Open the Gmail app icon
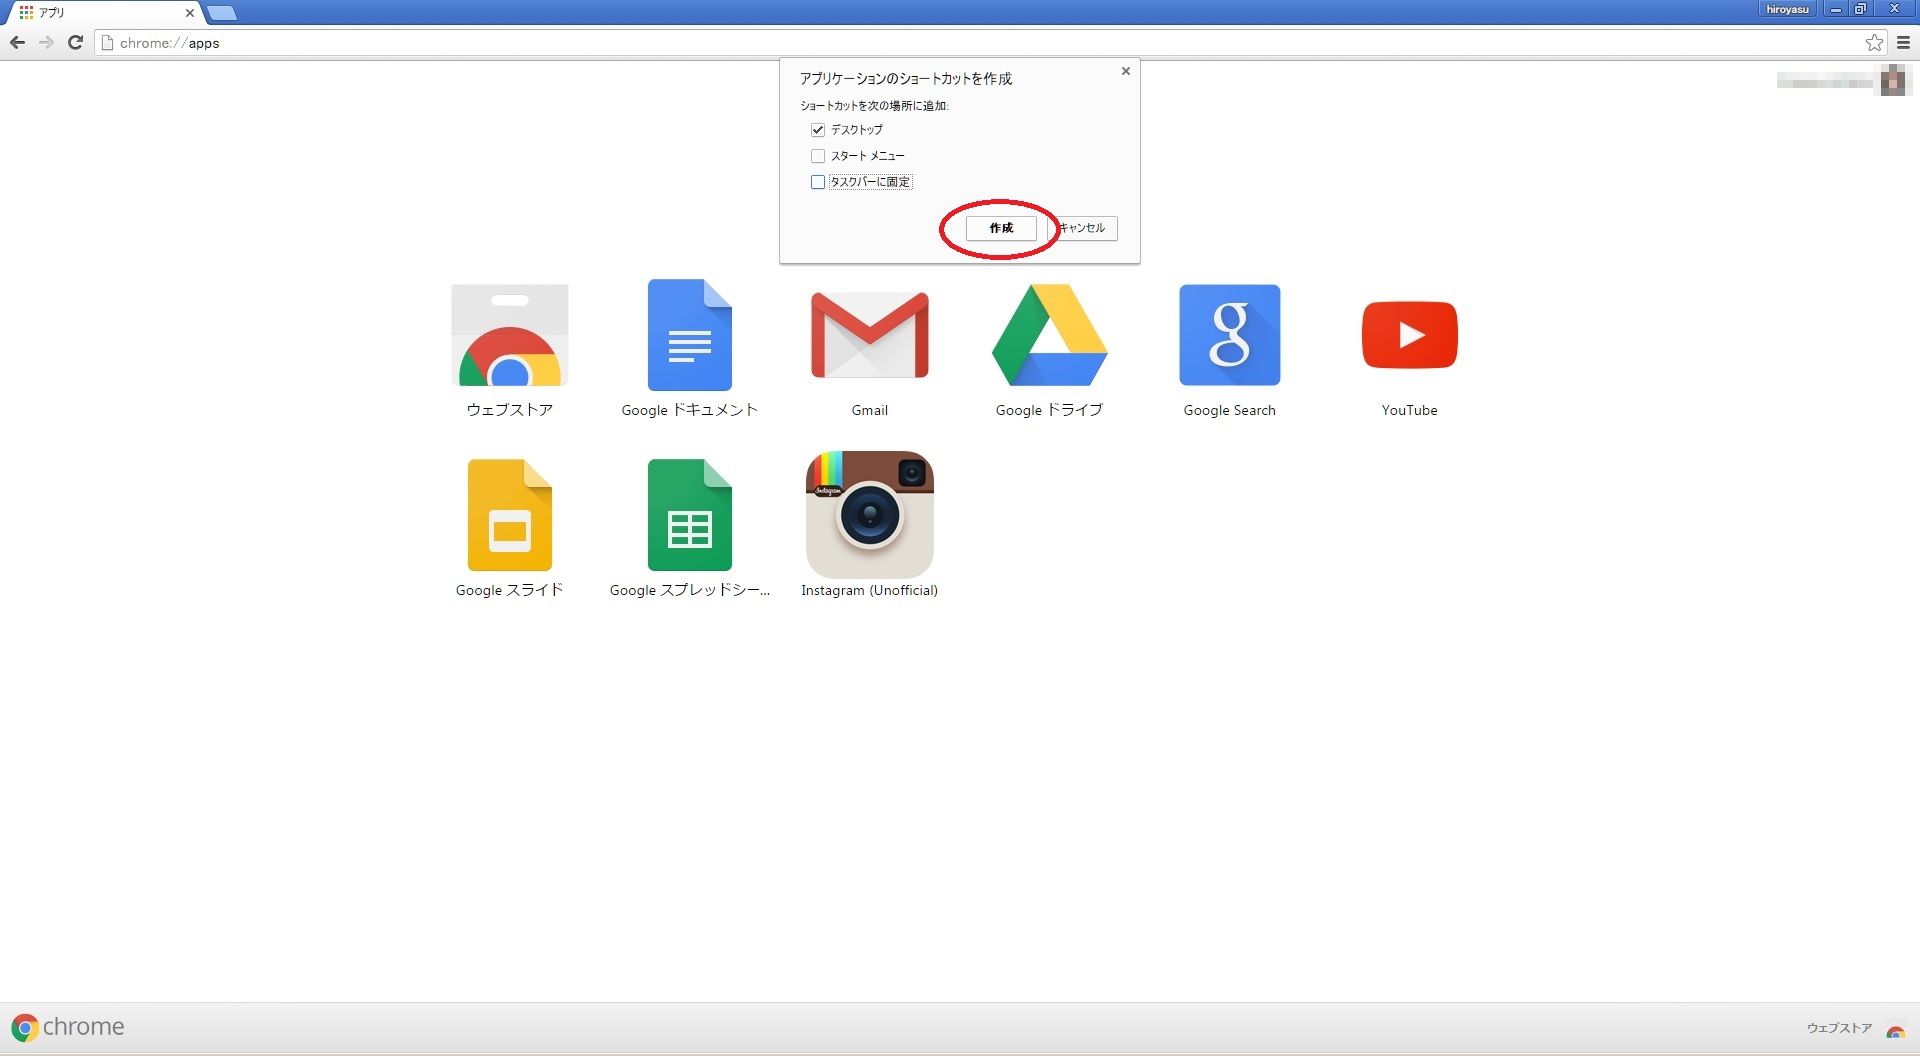This screenshot has height=1056, width=1920. pyautogui.click(x=870, y=335)
